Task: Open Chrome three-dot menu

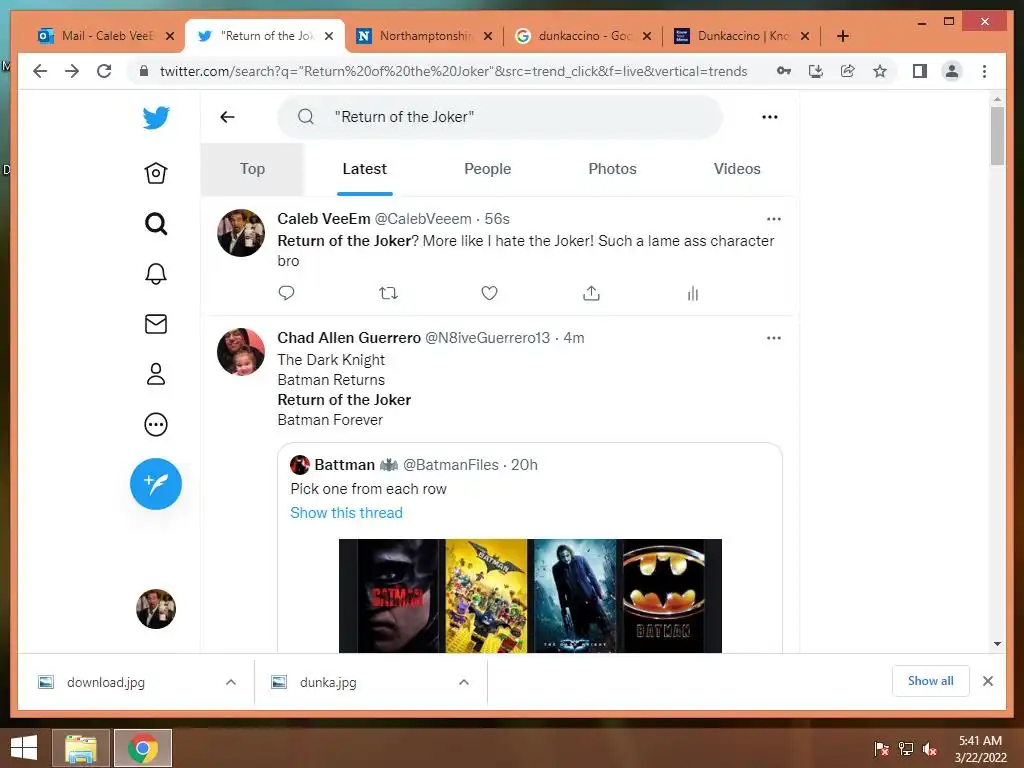Action: click(x=984, y=71)
